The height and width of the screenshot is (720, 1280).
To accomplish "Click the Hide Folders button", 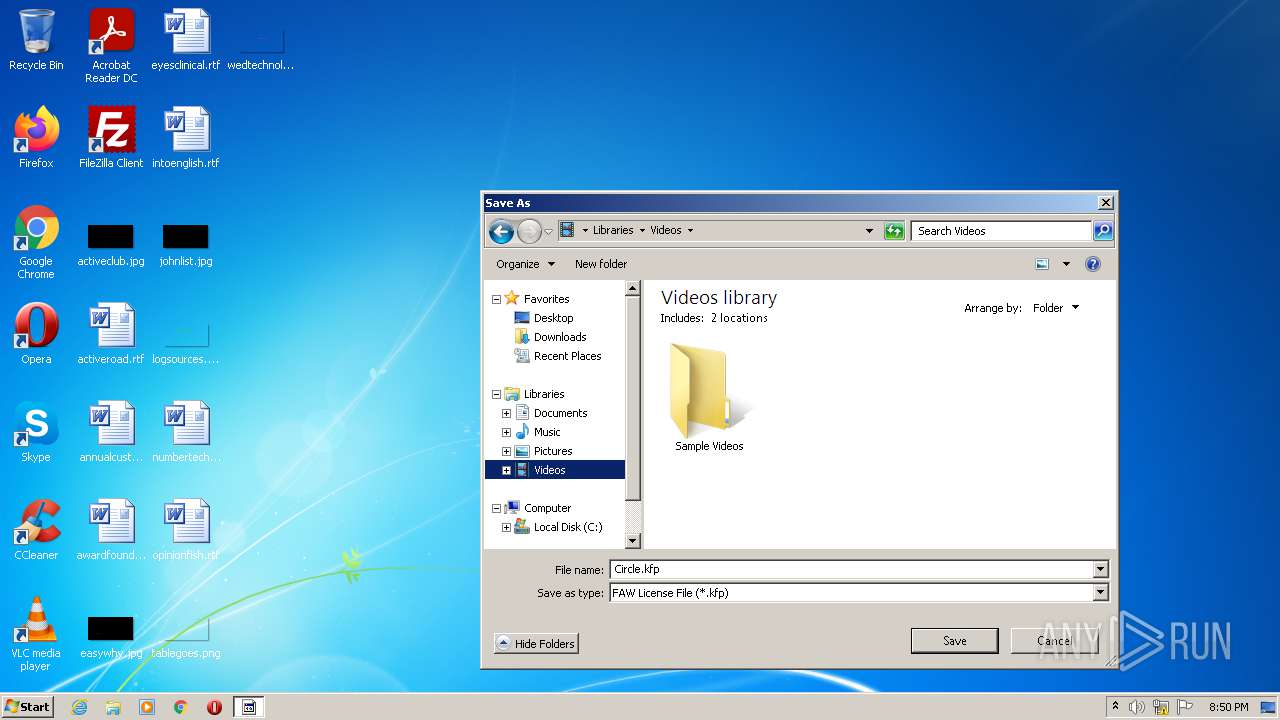I will coord(536,644).
